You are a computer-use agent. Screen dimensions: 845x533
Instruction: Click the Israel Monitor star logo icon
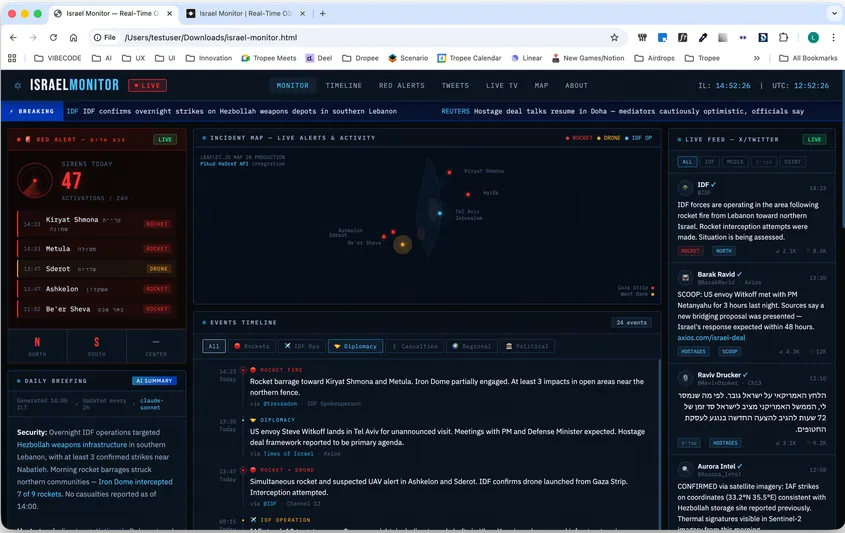coord(18,85)
